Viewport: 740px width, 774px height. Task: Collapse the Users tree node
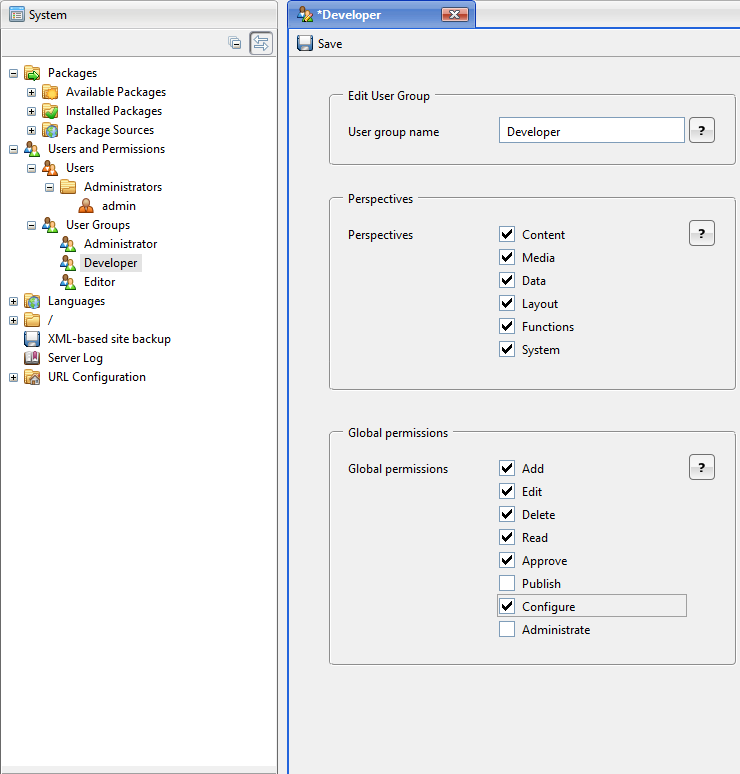click(x=32, y=168)
